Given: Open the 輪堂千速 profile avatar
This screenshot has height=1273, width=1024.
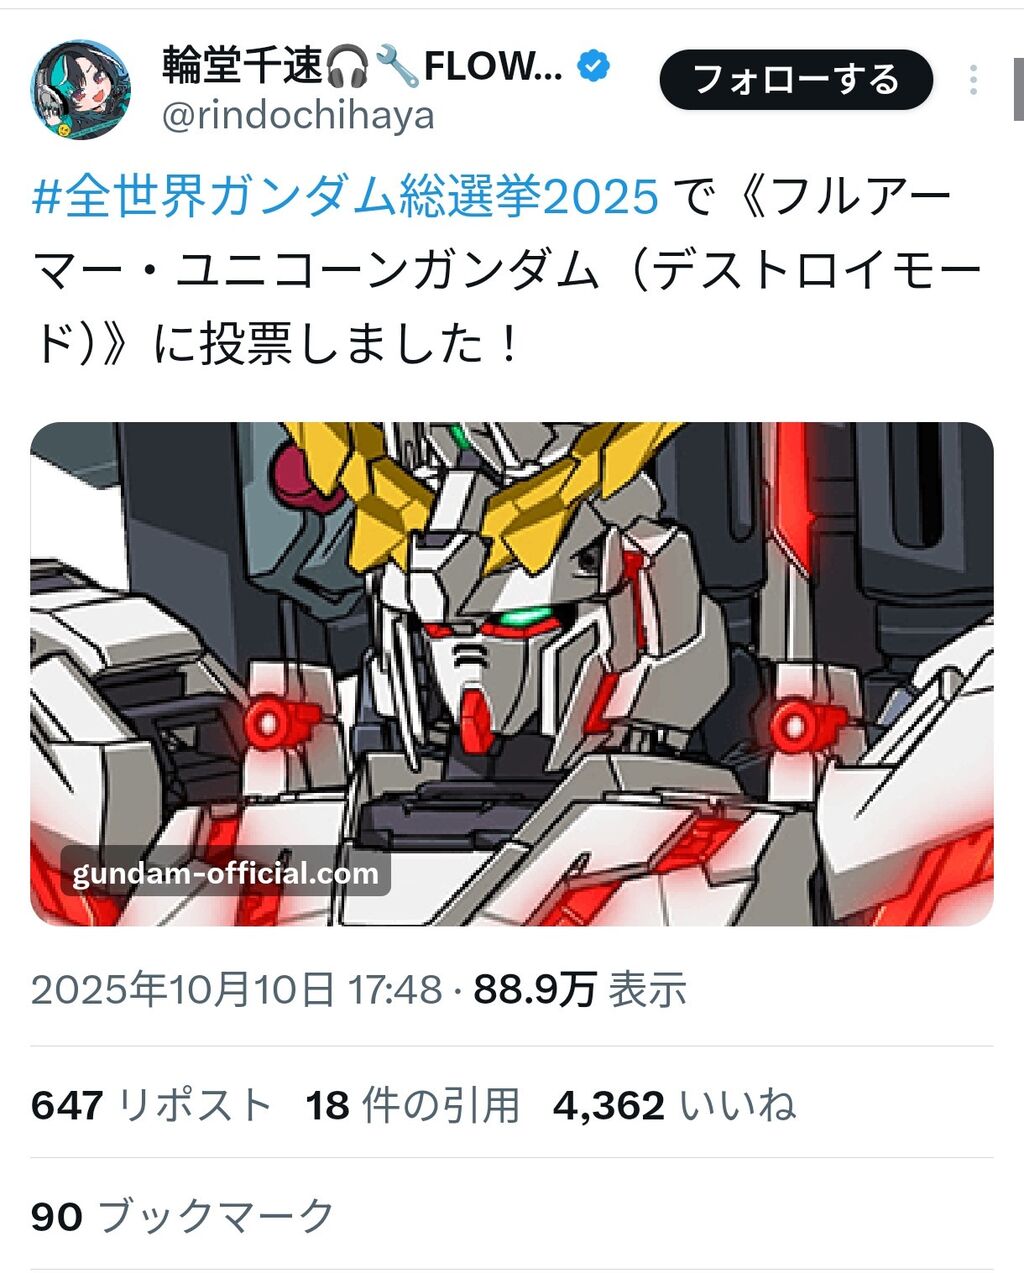Looking at the screenshot, I should click(80, 89).
